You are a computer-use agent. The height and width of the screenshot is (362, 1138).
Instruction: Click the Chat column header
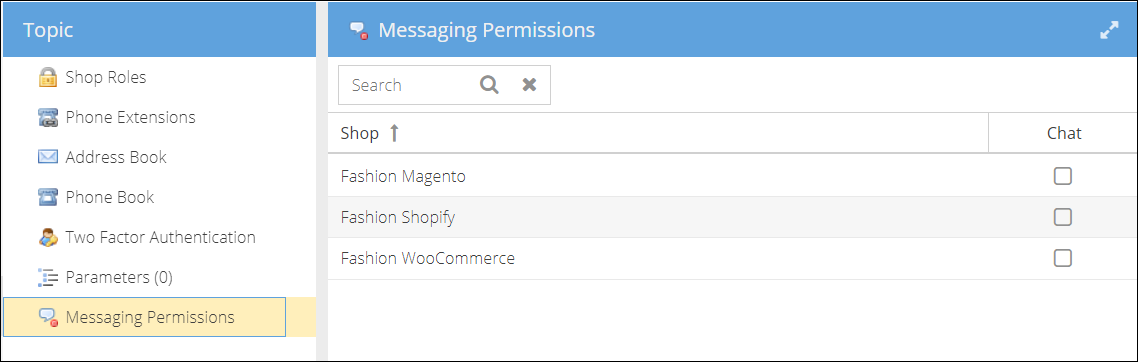coord(1064,133)
